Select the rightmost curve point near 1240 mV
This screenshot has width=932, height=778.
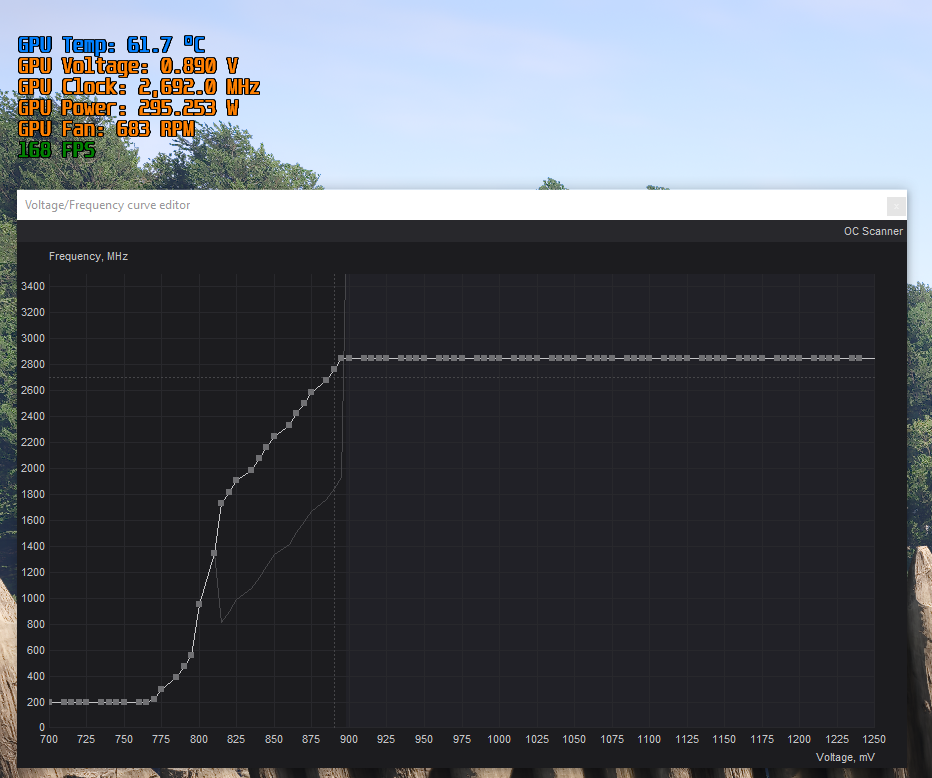coord(859,358)
